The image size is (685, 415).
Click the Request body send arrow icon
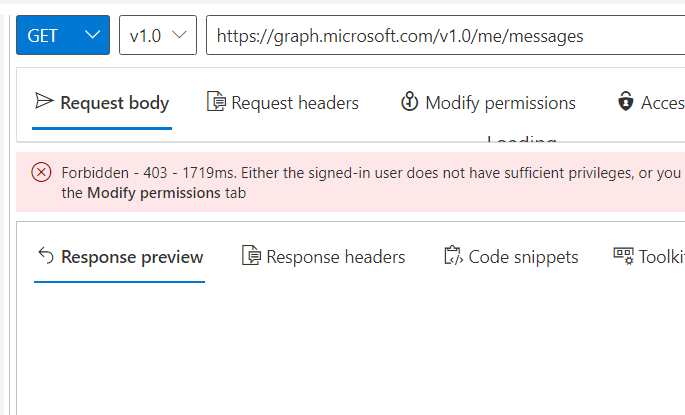44,101
